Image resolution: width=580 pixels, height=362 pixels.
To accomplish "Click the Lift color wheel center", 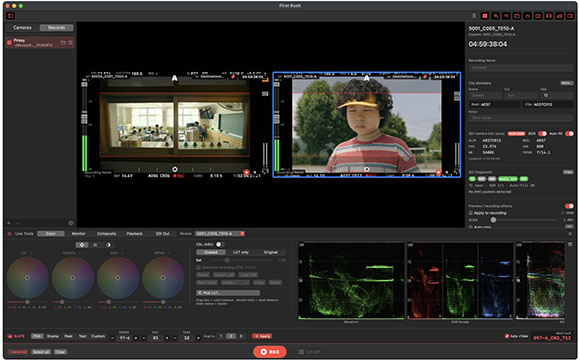I will pos(27,278).
